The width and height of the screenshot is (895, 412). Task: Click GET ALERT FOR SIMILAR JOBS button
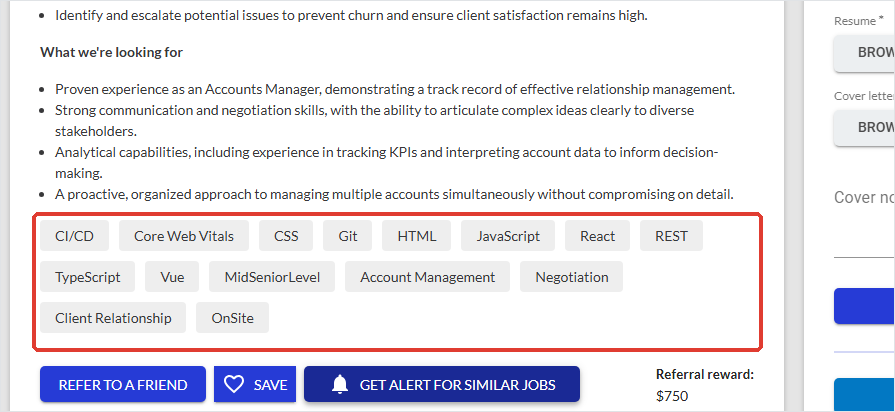442,385
